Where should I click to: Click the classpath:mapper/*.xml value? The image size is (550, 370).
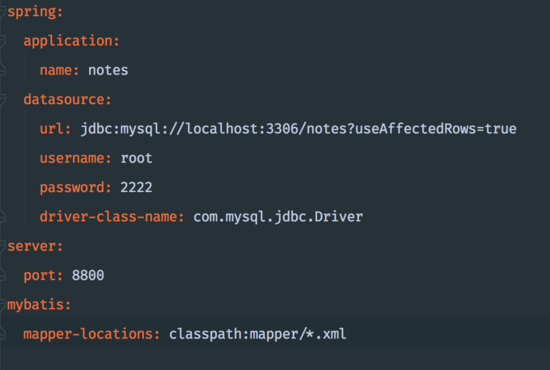tap(258, 334)
